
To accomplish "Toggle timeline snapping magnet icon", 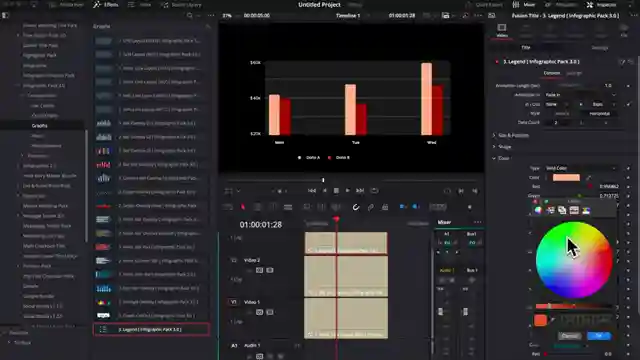I will pyautogui.click(x=356, y=207).
